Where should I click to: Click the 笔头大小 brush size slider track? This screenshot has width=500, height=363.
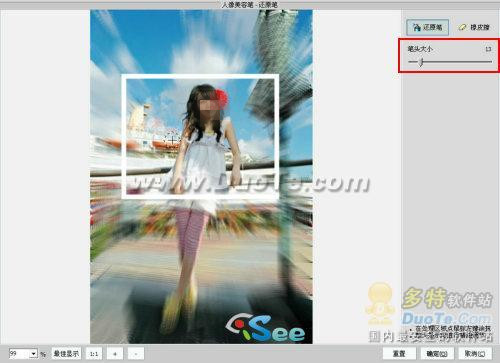(x=450, y=62)
